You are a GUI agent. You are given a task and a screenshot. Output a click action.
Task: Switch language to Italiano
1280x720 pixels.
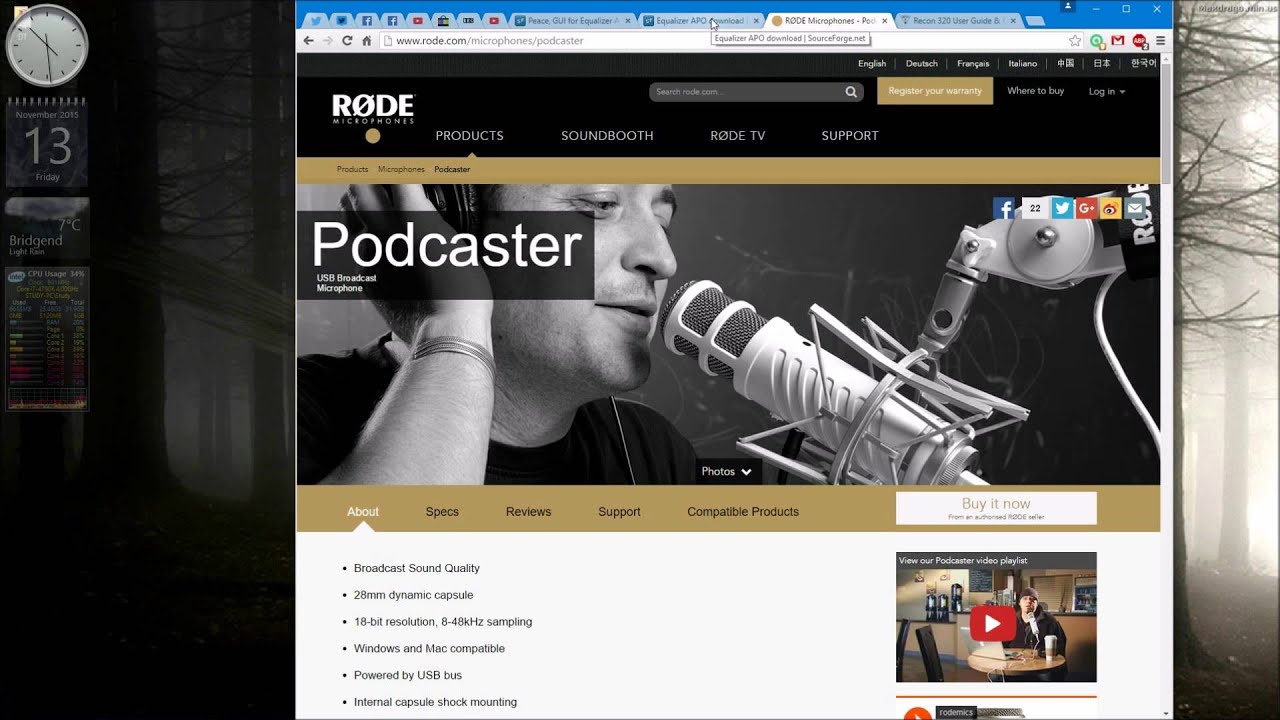[x=1022, y=64]
